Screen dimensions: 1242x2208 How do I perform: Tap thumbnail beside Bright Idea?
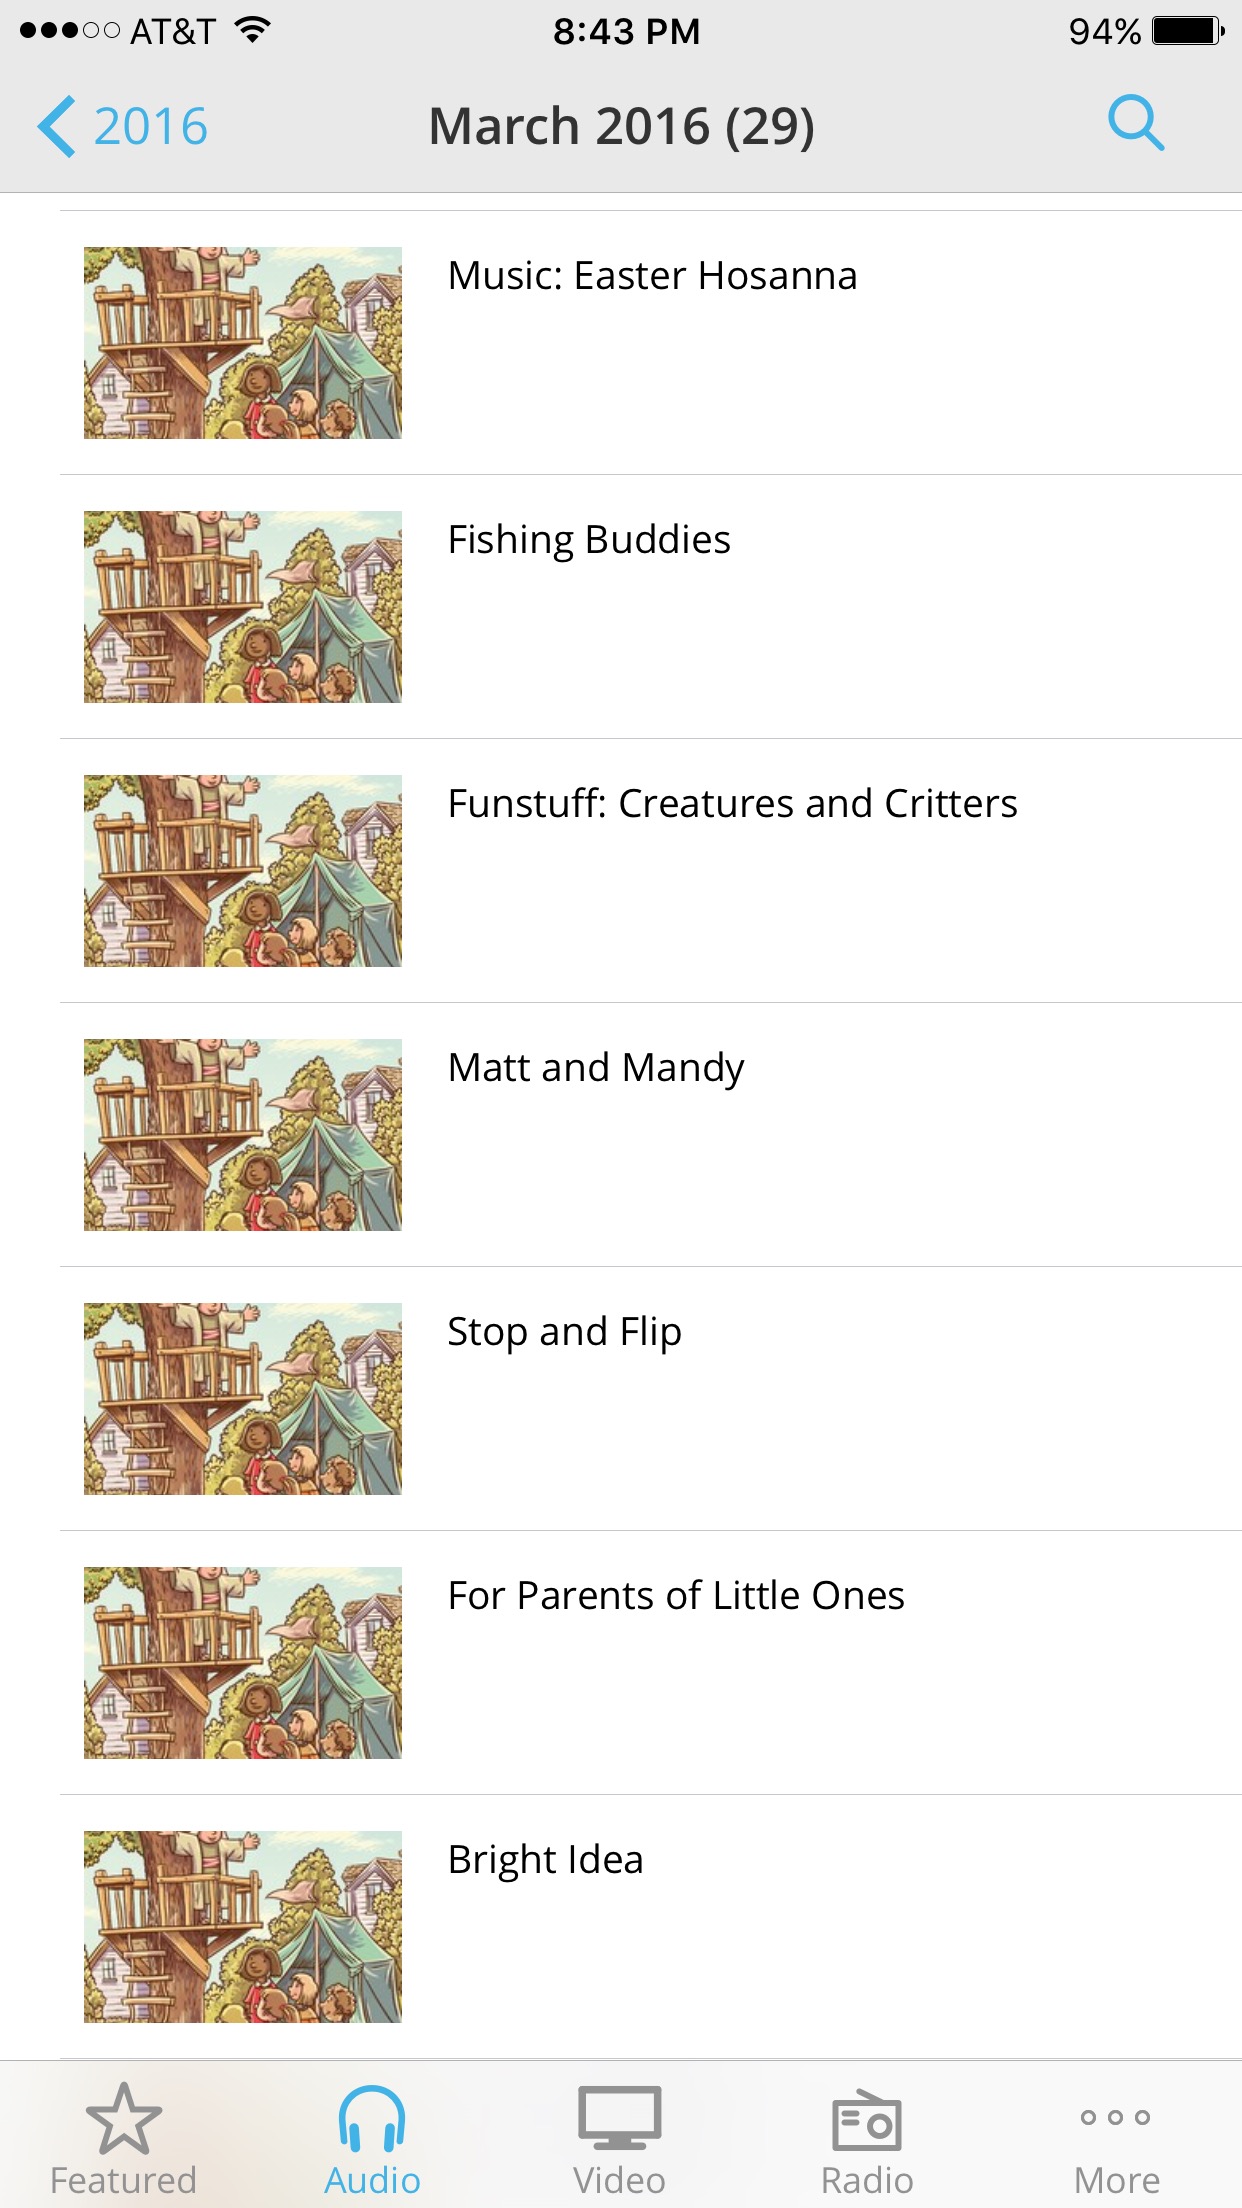pos(243,1927)
